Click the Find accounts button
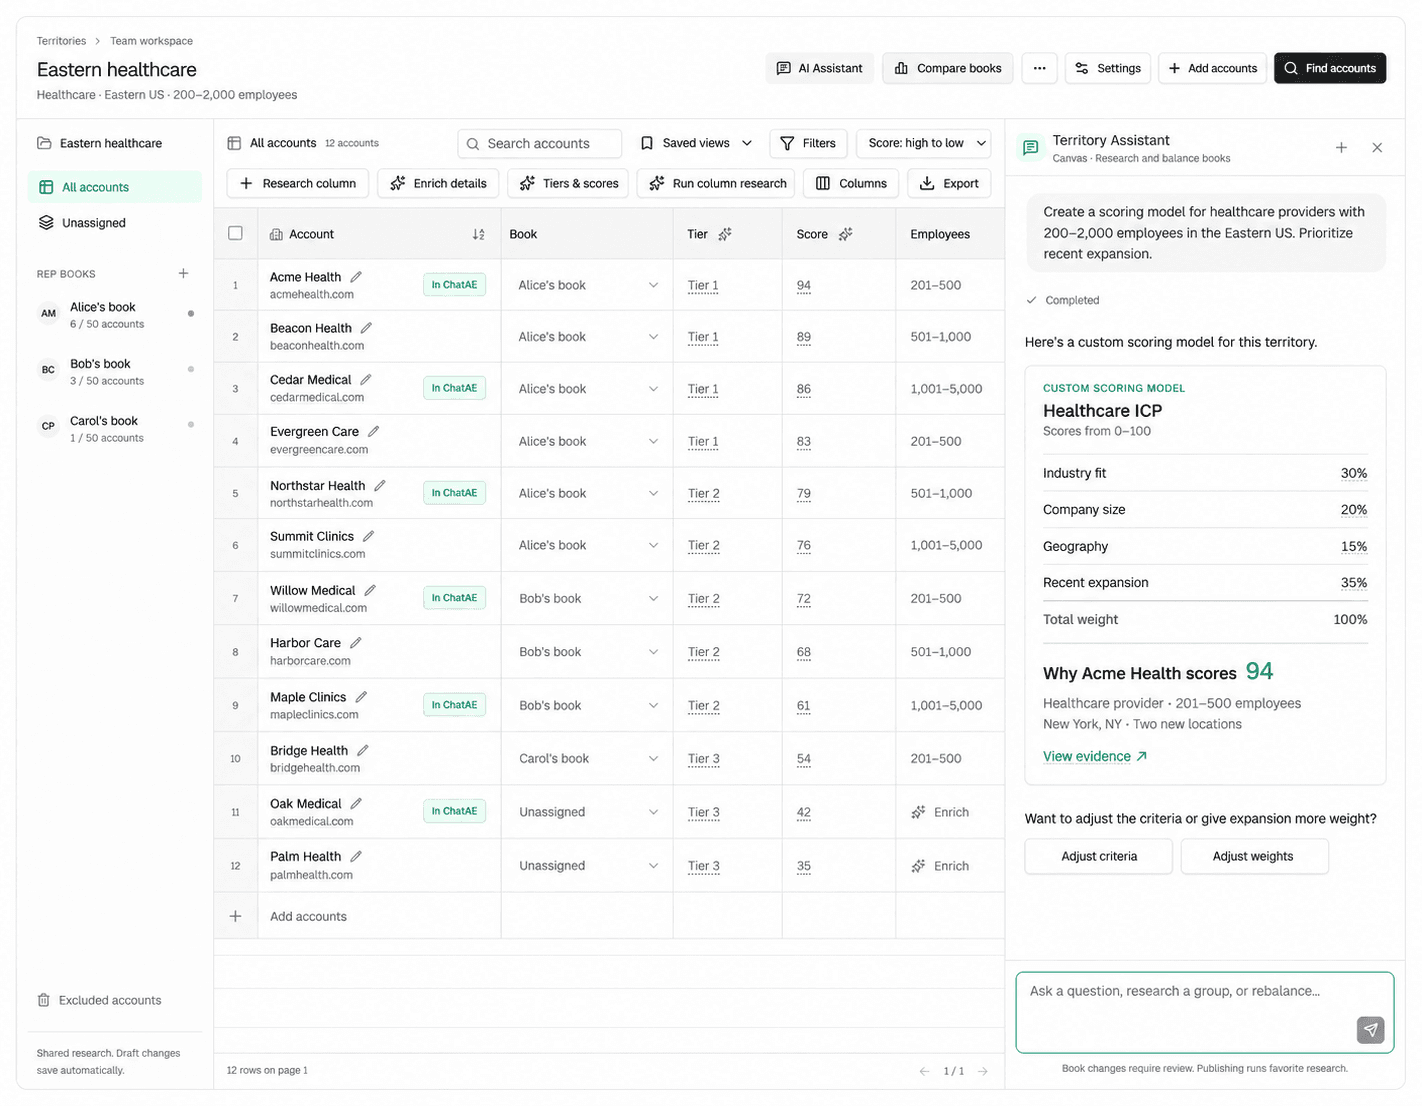The image size is (1422, 1106). click(x=1330, y=68)
